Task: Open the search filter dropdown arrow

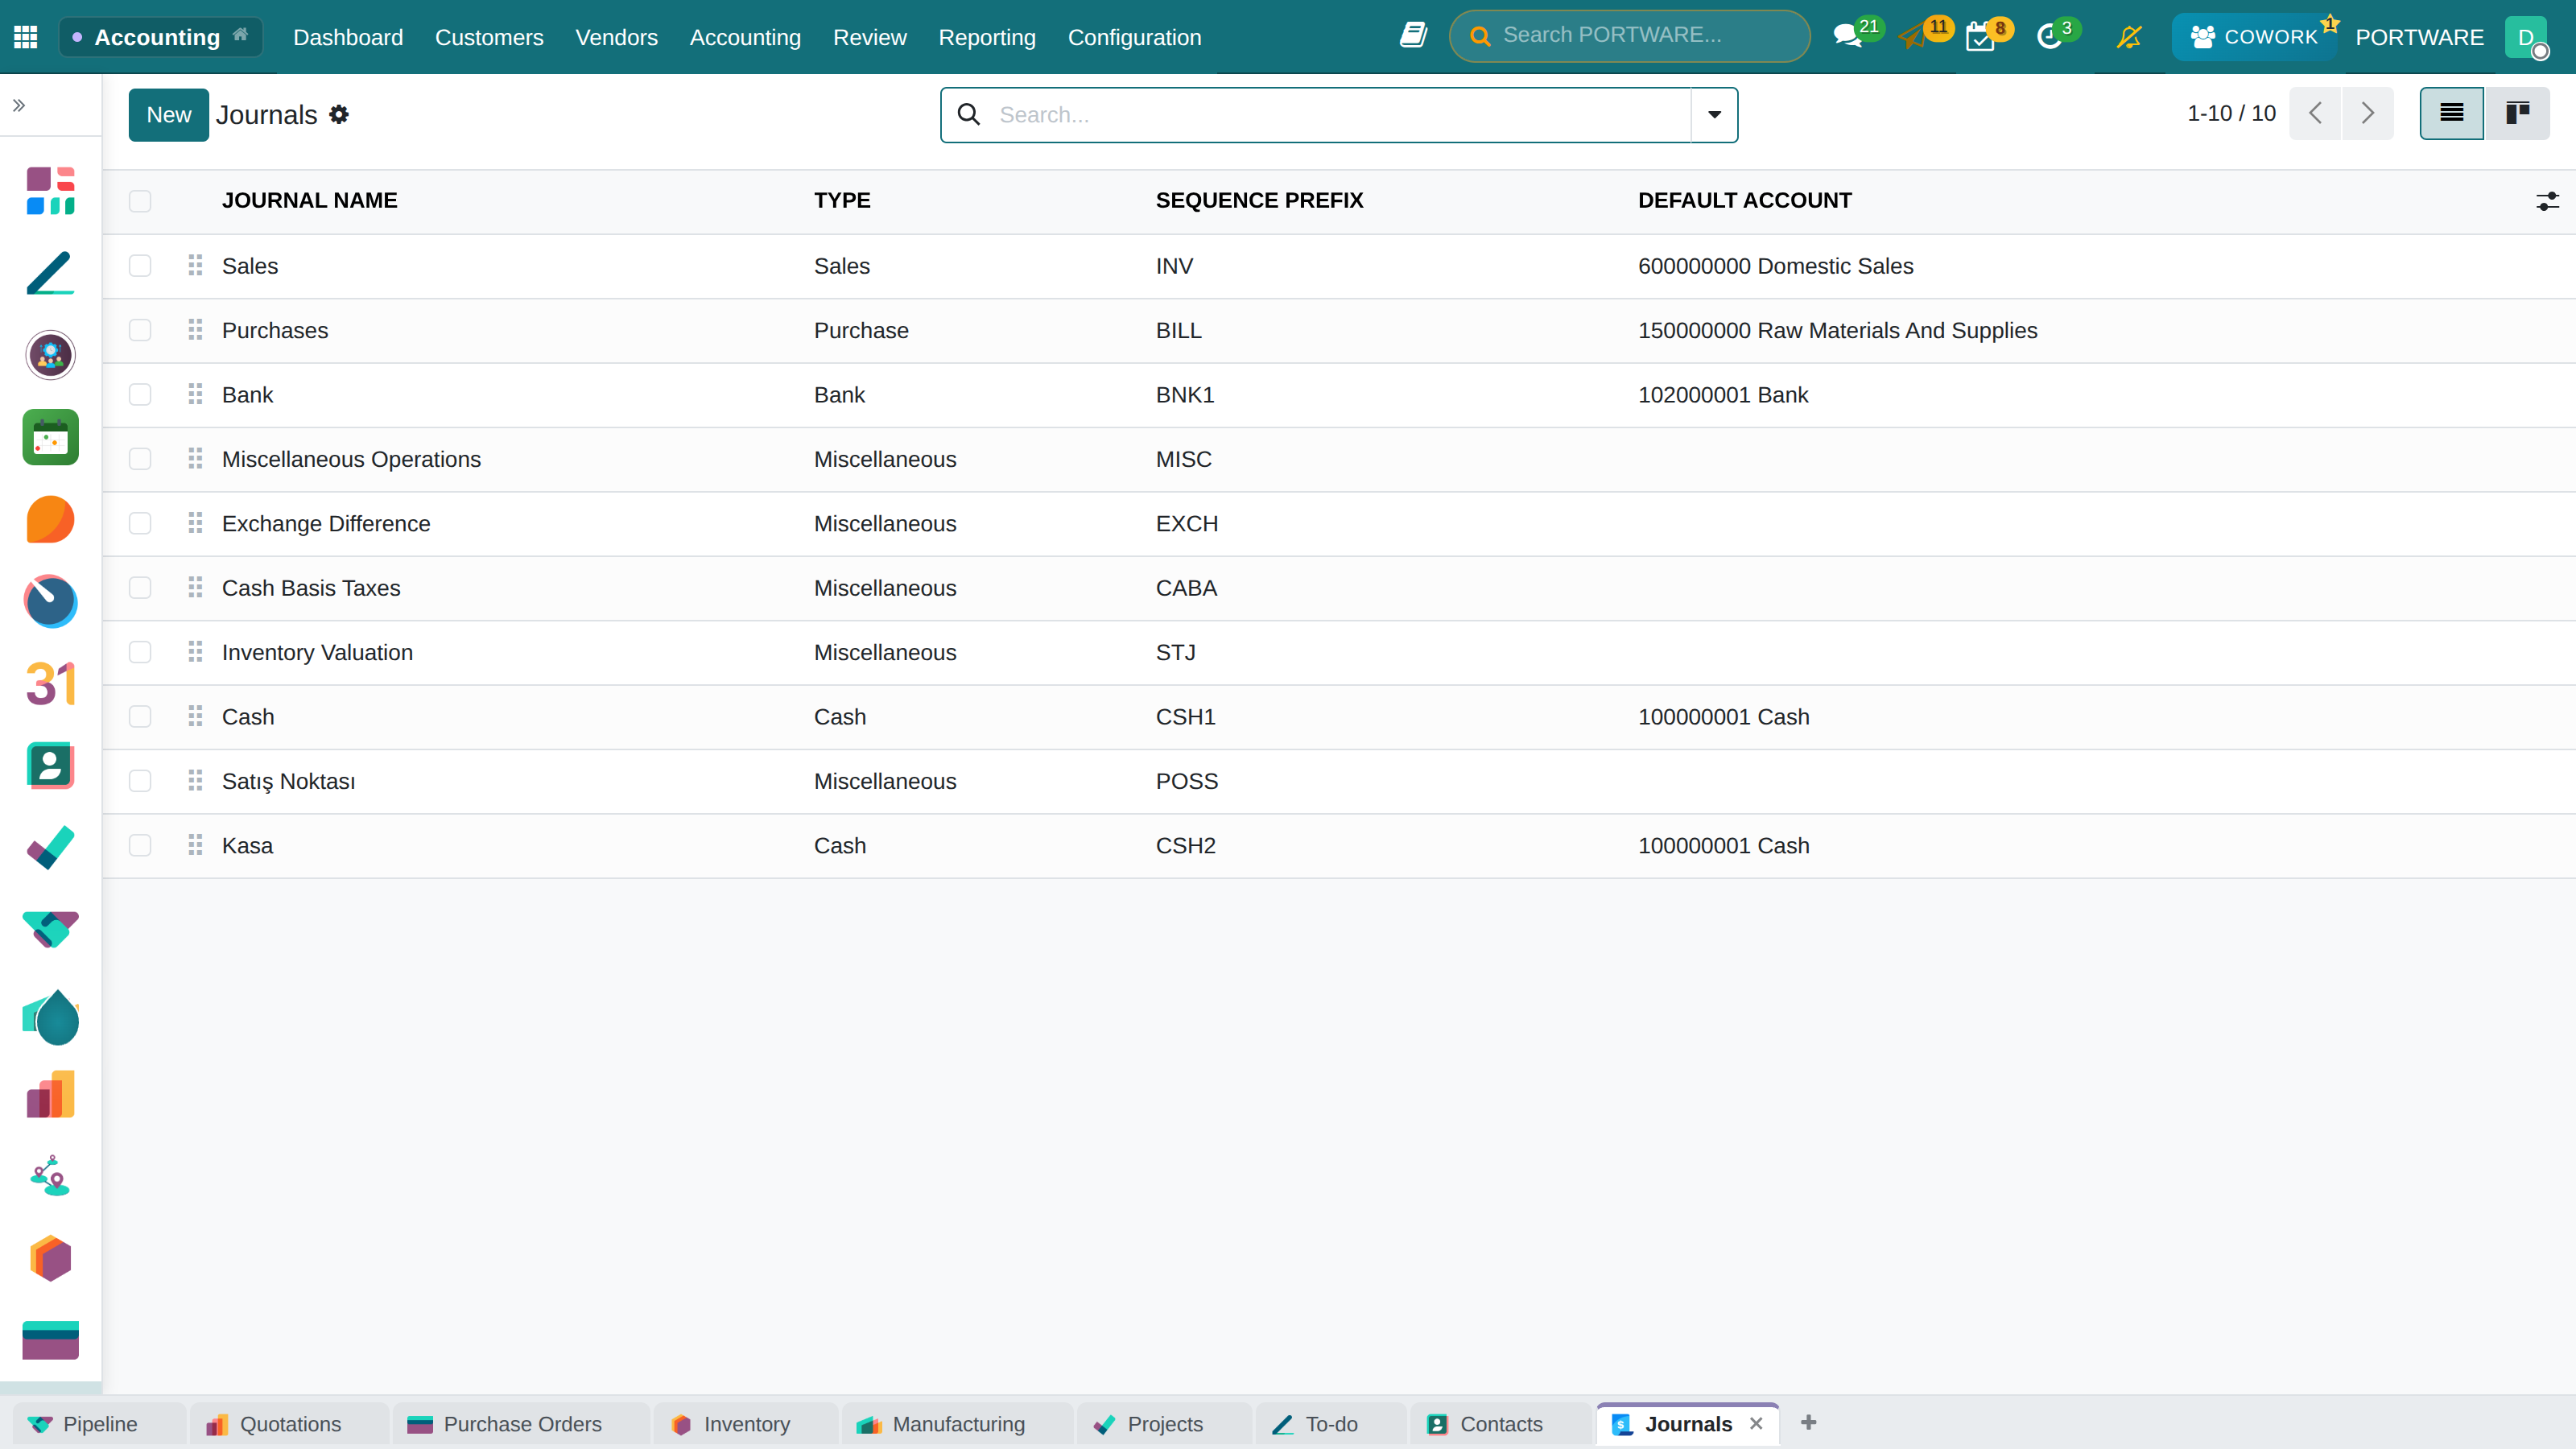Action: pyautogui.click(x=1714, y=115)
